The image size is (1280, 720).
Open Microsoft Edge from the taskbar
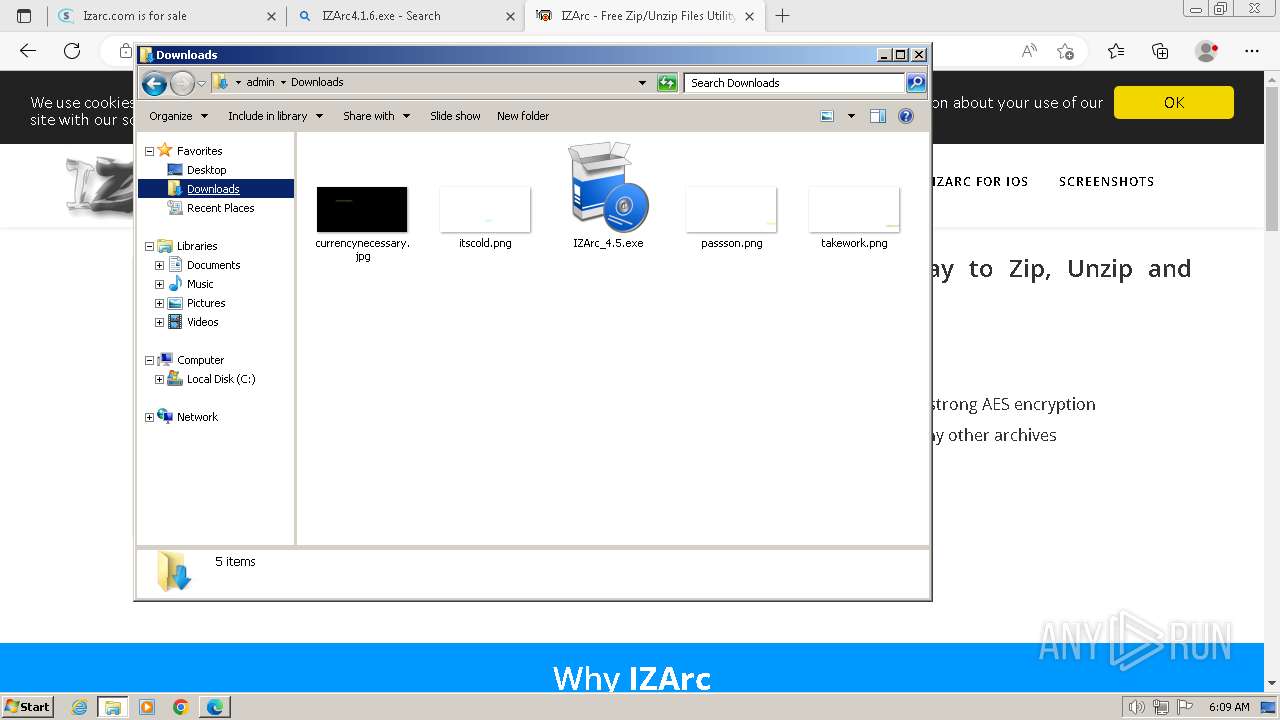[x=215, y=707]
